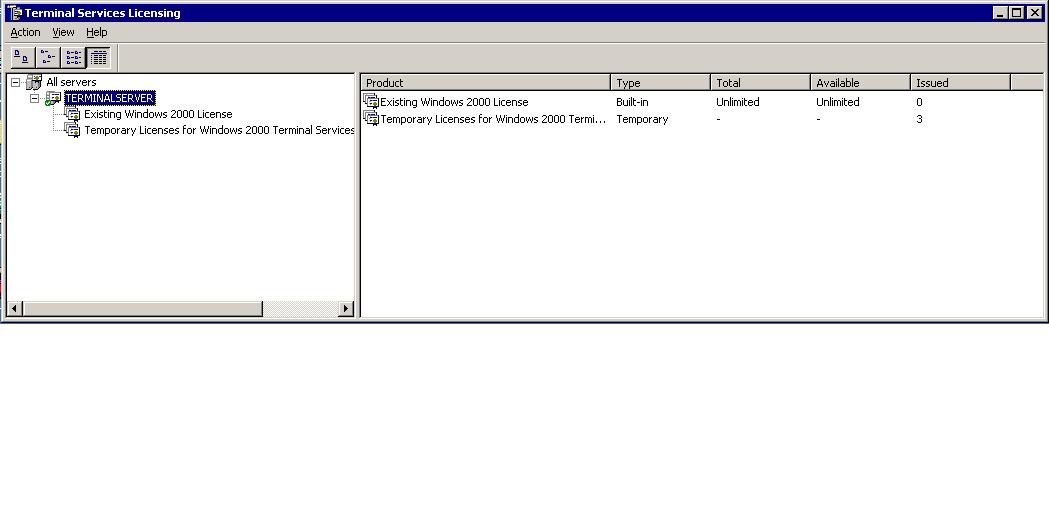Click the Terminal Services Licensing title bar icon
Viewport: 1049px width, 512px height.
click(x=14, y=13)
